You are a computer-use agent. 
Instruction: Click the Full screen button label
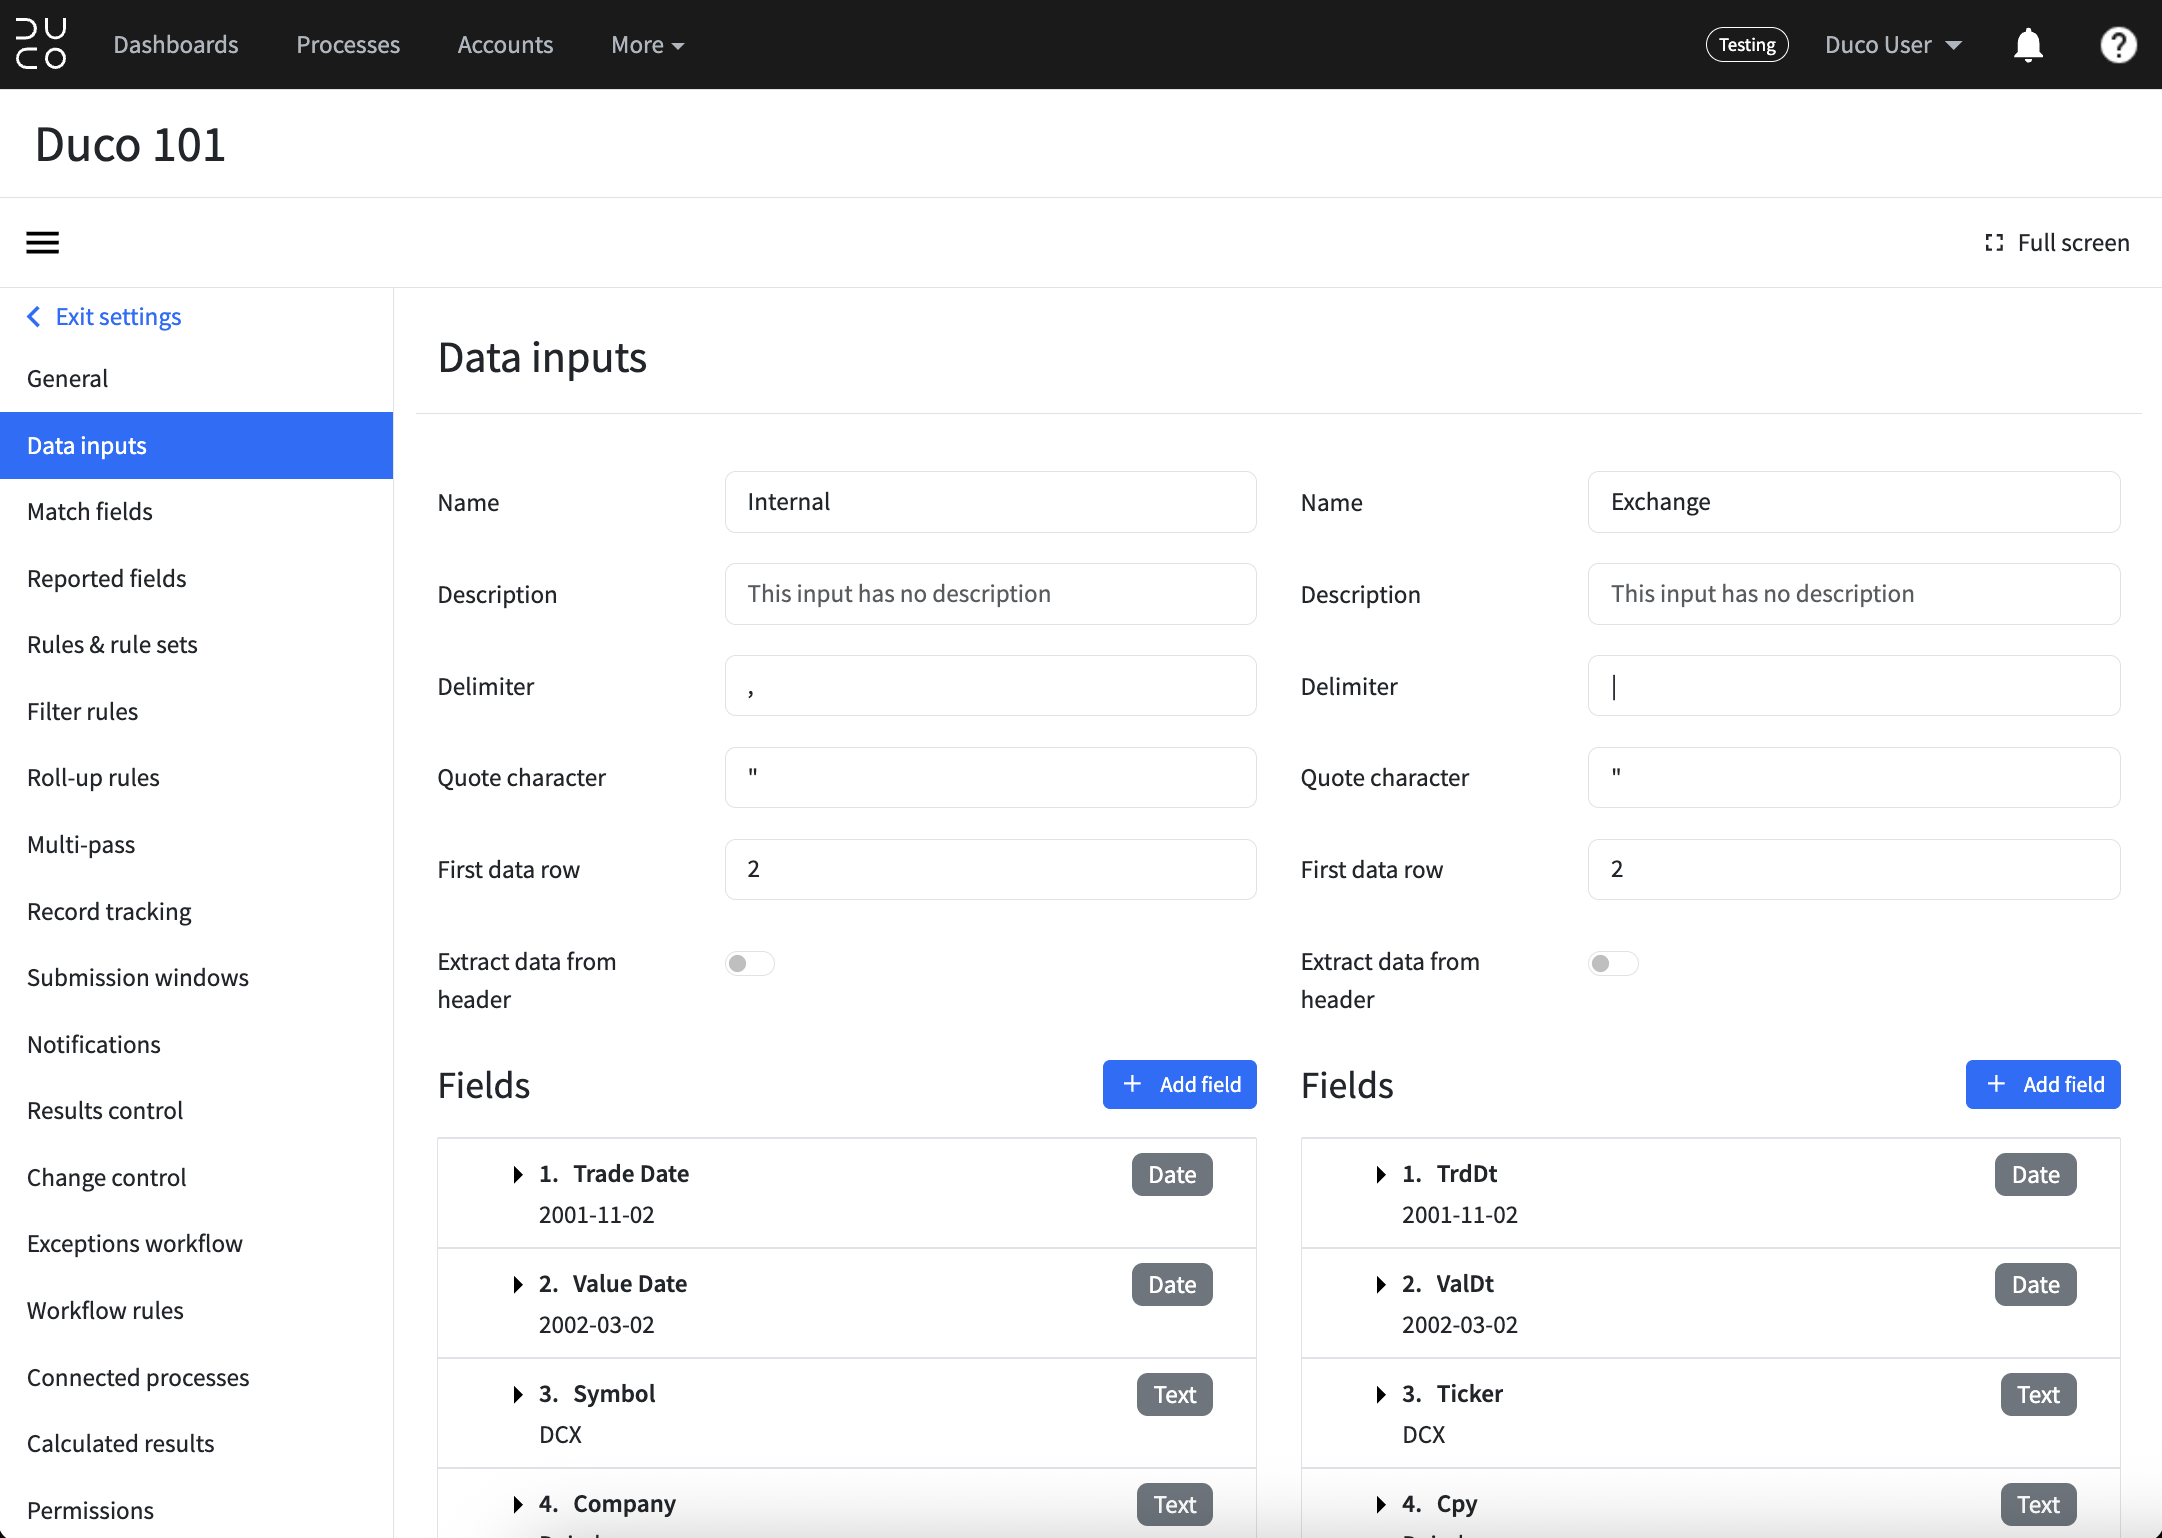(2073, 243)
